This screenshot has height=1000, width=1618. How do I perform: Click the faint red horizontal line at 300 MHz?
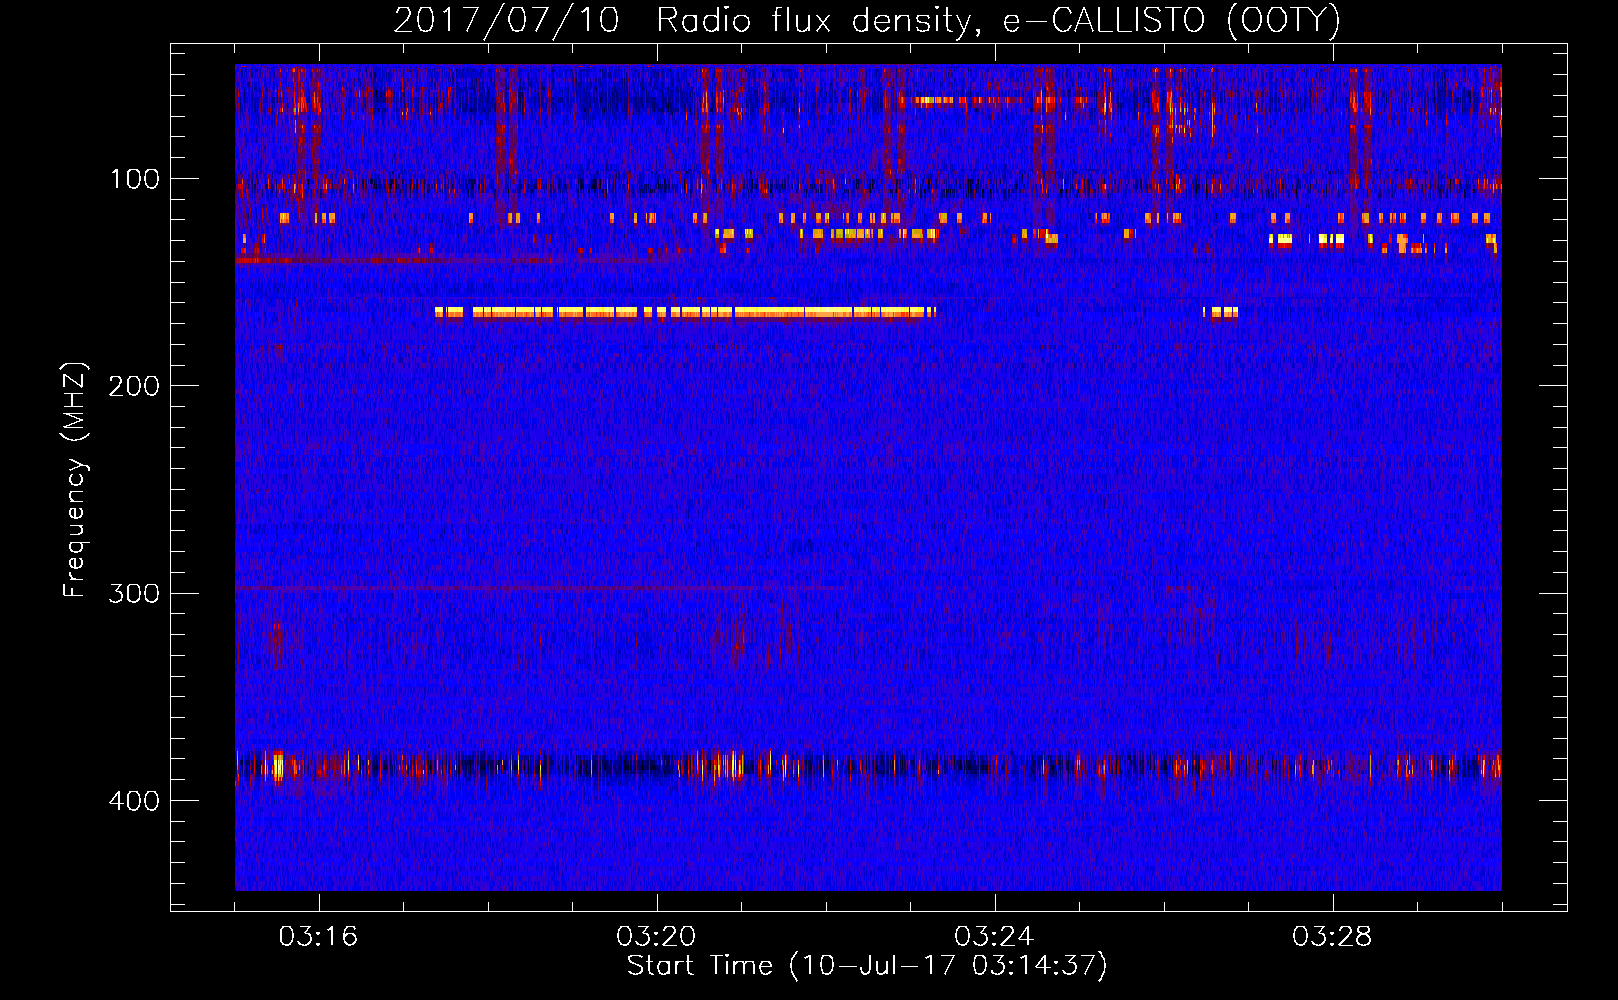[x=540, y=588]
